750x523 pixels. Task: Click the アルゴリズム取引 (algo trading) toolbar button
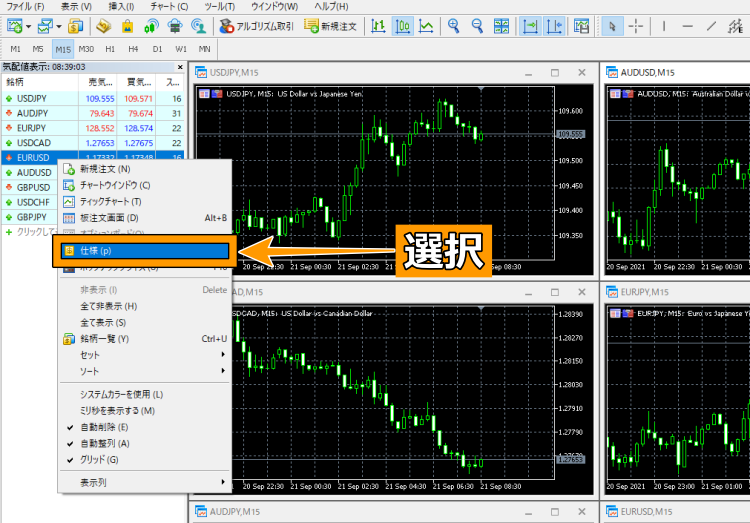[256, 26]
